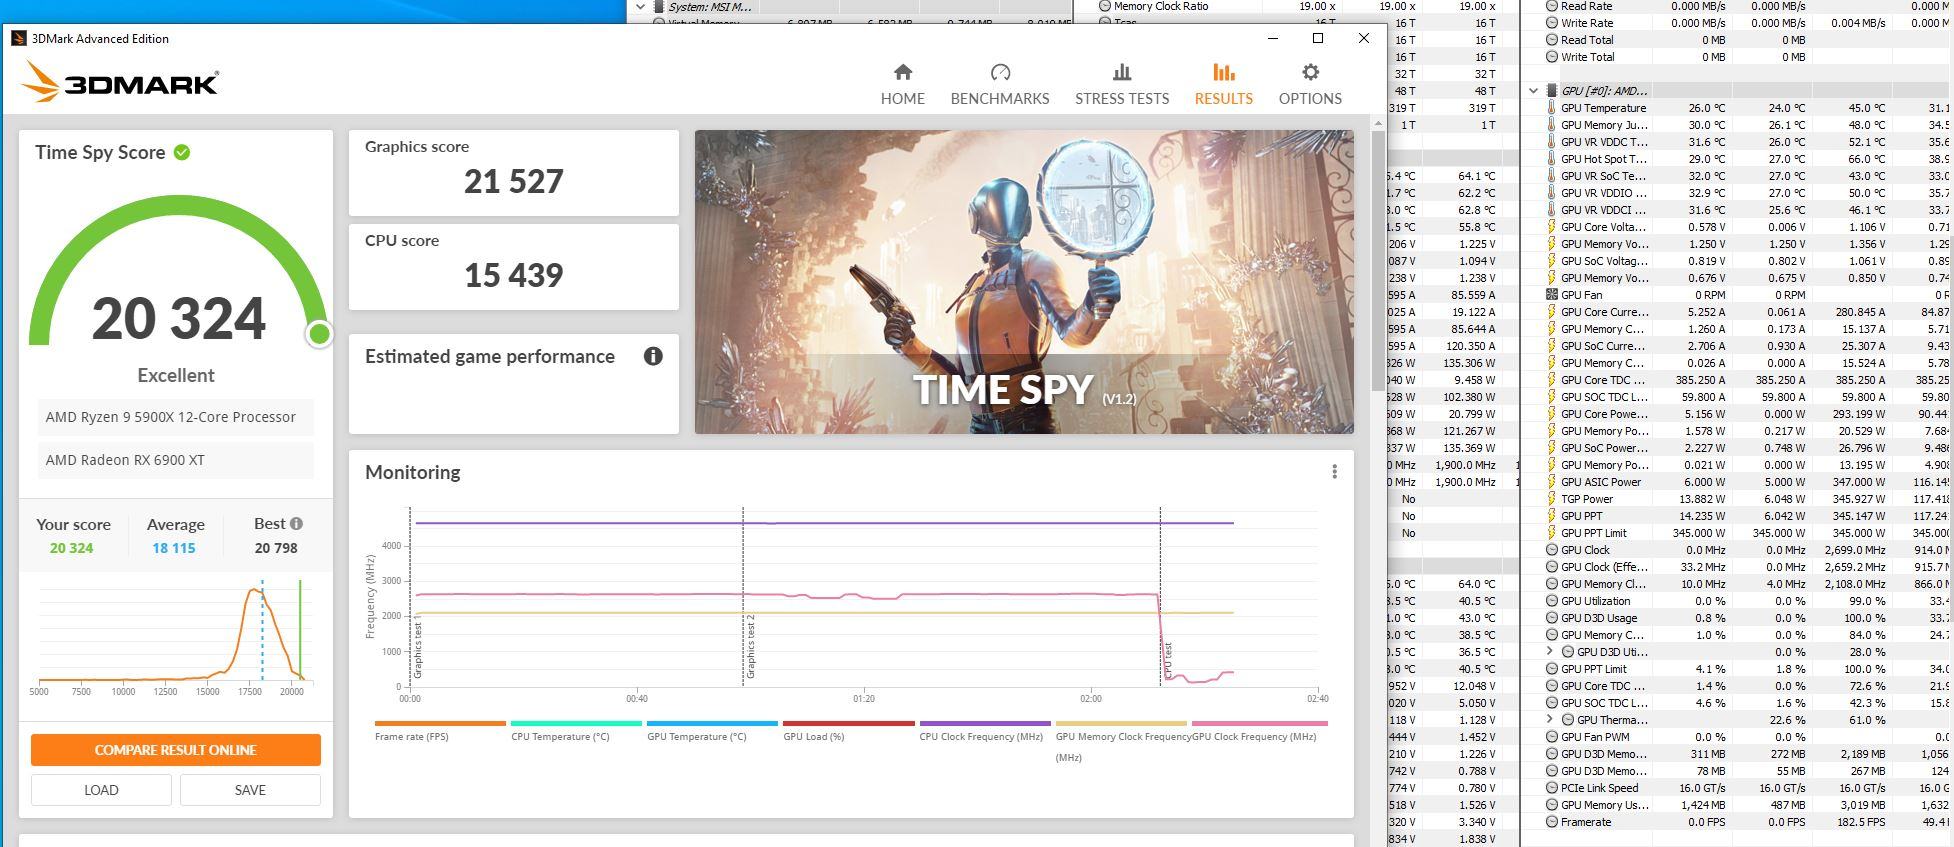
Task: Click the circle icon of Memory Clock Ratio row
Action: point(1105,6)
